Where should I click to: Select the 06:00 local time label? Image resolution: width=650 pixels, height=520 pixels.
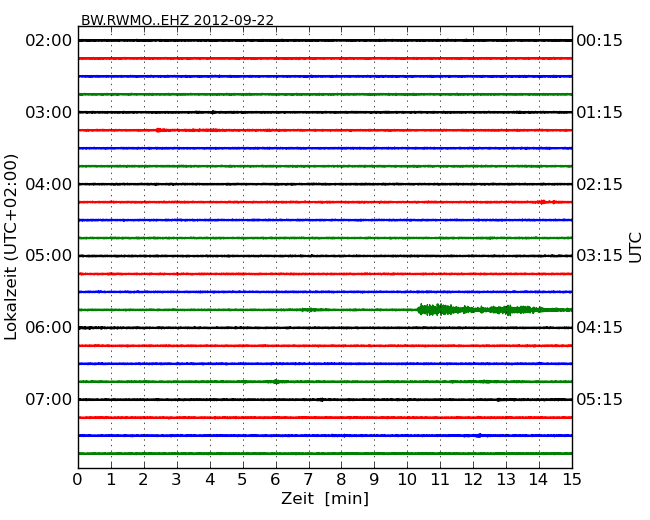click(49, 328)
